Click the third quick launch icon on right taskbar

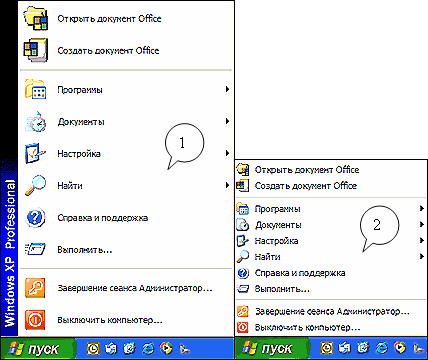pyautogui.click(x=363, y=349)
